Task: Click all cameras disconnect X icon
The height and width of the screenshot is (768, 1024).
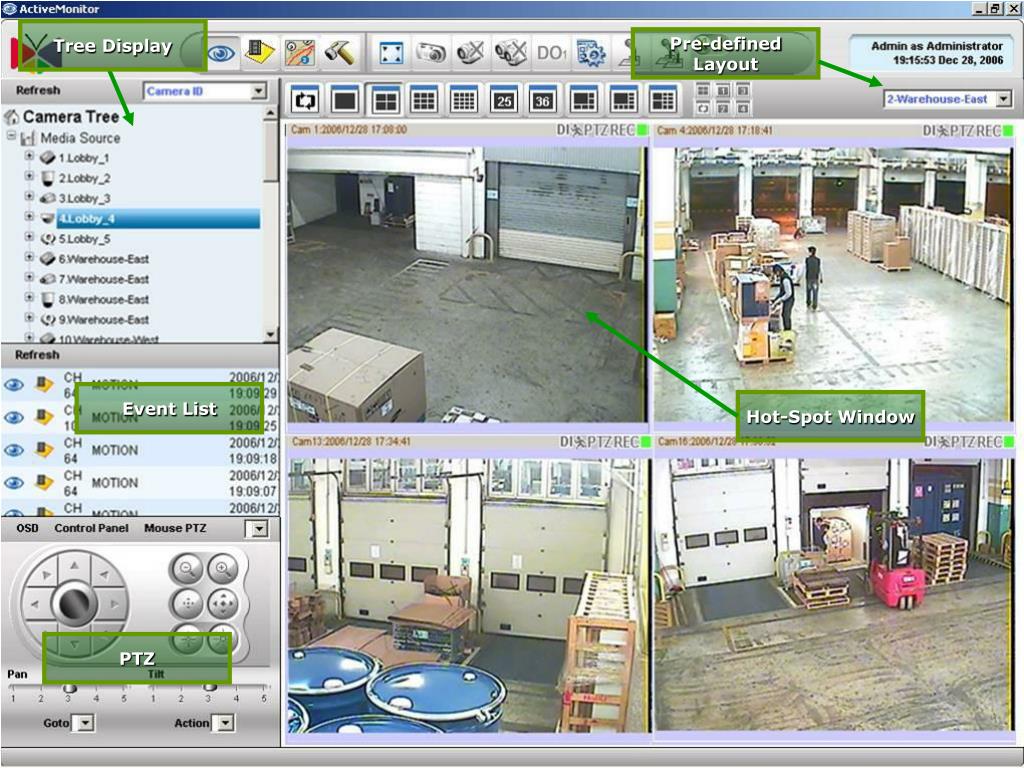Action: [511, 53]
